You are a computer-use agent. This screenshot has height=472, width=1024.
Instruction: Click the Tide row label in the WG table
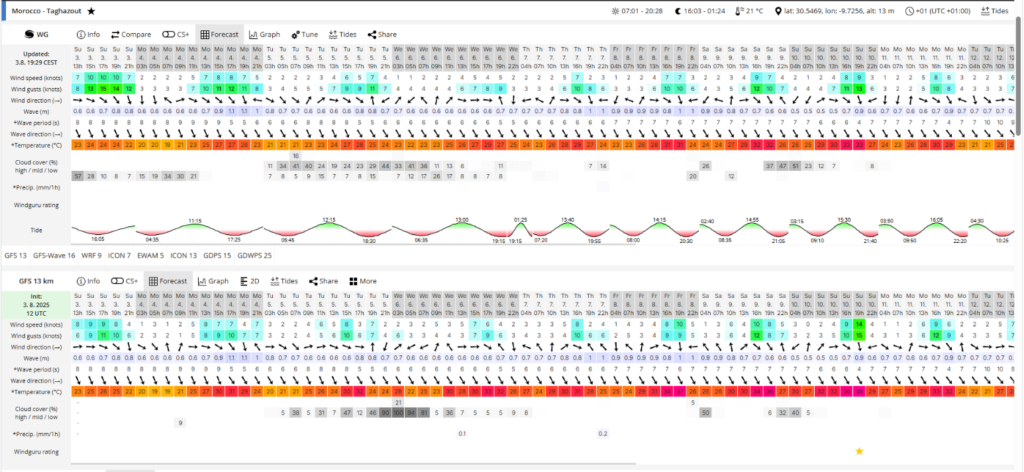click(x=35, y=230)
